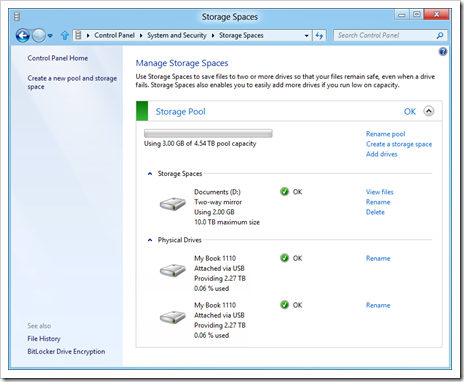Click OK status icon for Documents (D:)
Viewport: 464px width, 382px height.
pos(284,192)
